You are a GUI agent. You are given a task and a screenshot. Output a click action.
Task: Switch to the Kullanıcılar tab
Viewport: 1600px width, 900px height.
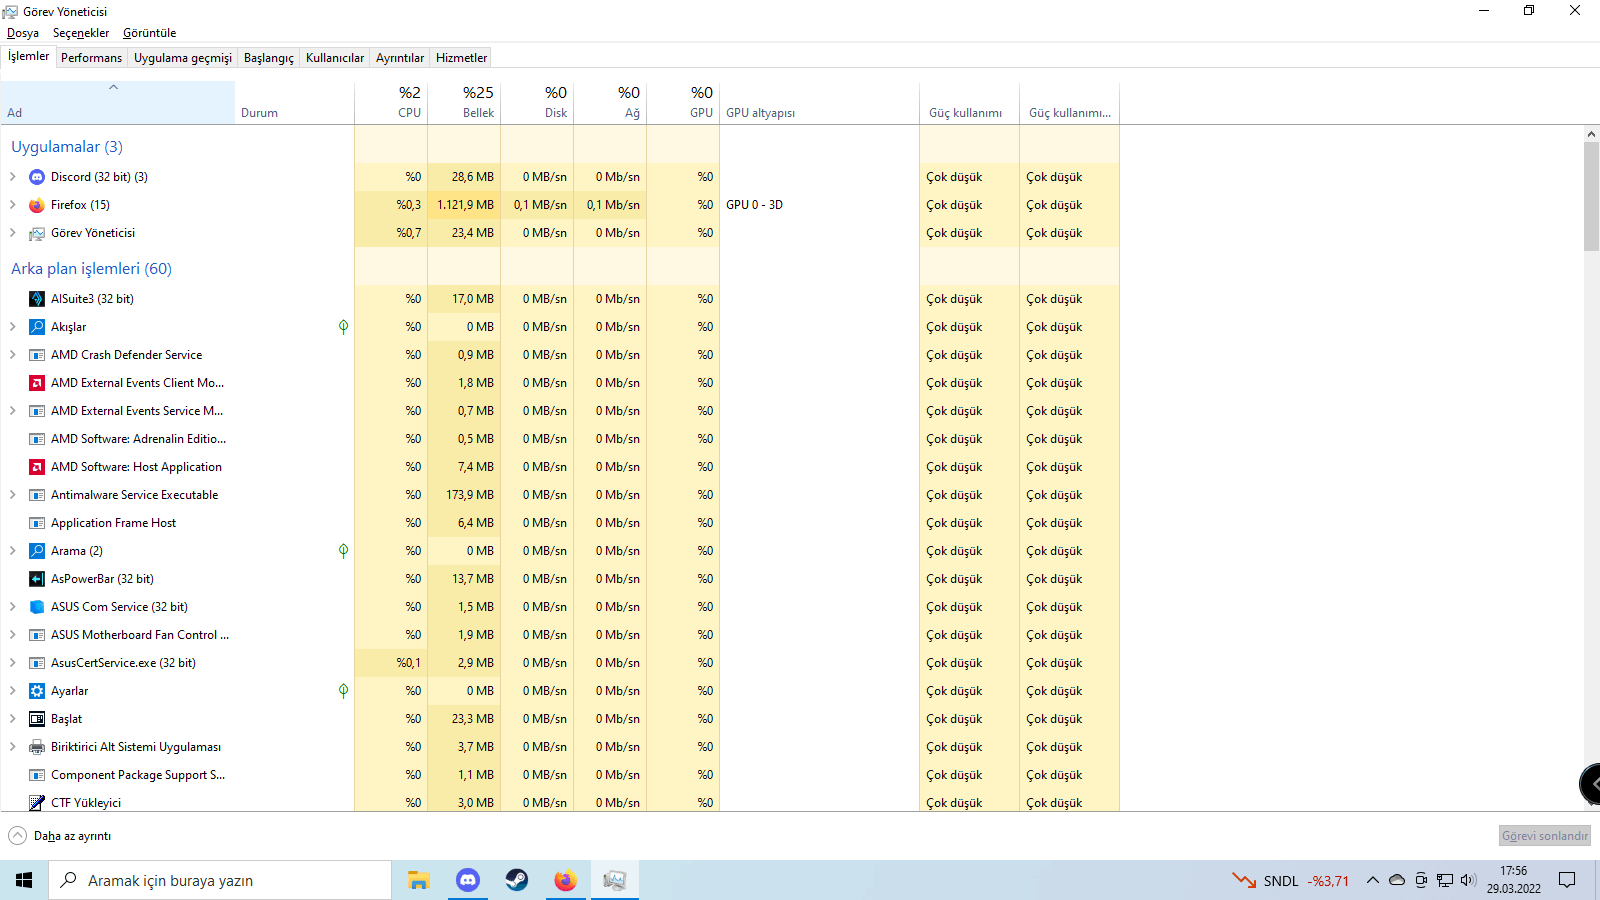tap(335, 58)
